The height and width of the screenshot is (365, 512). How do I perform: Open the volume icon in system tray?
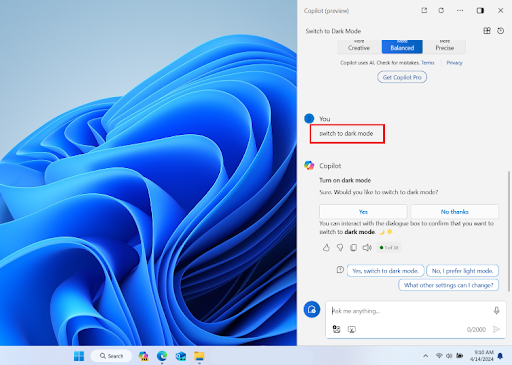point(449,356)
